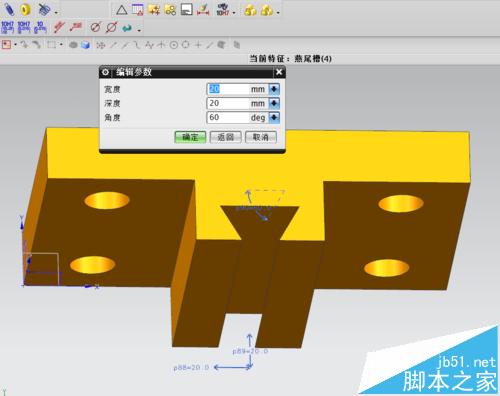Click the p88=20.0 dimension label
The width and height of the screenshot is (500, 396).
(191, 367)
